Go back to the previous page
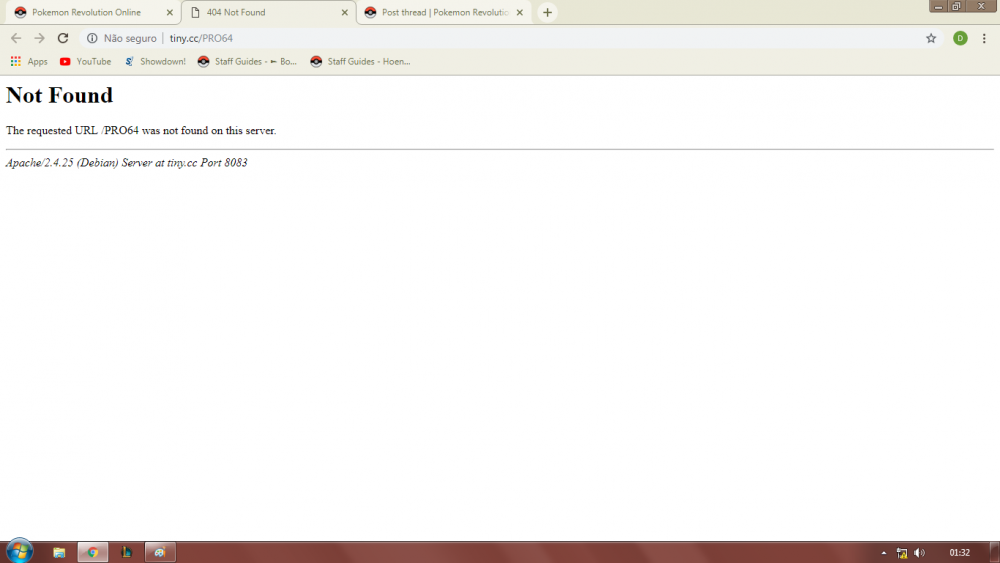 point(16,38)
